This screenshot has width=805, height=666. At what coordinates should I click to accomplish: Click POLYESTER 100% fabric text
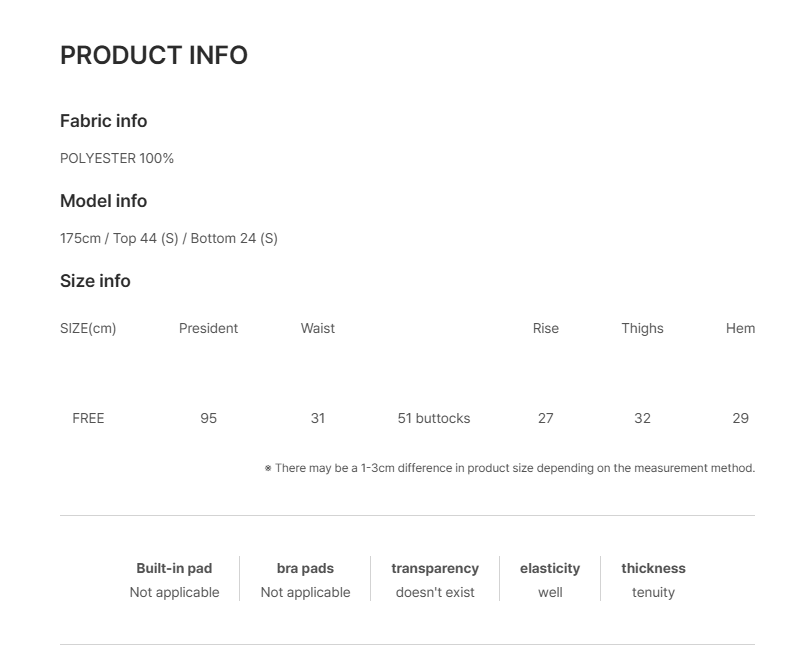[x=117, y=158]
